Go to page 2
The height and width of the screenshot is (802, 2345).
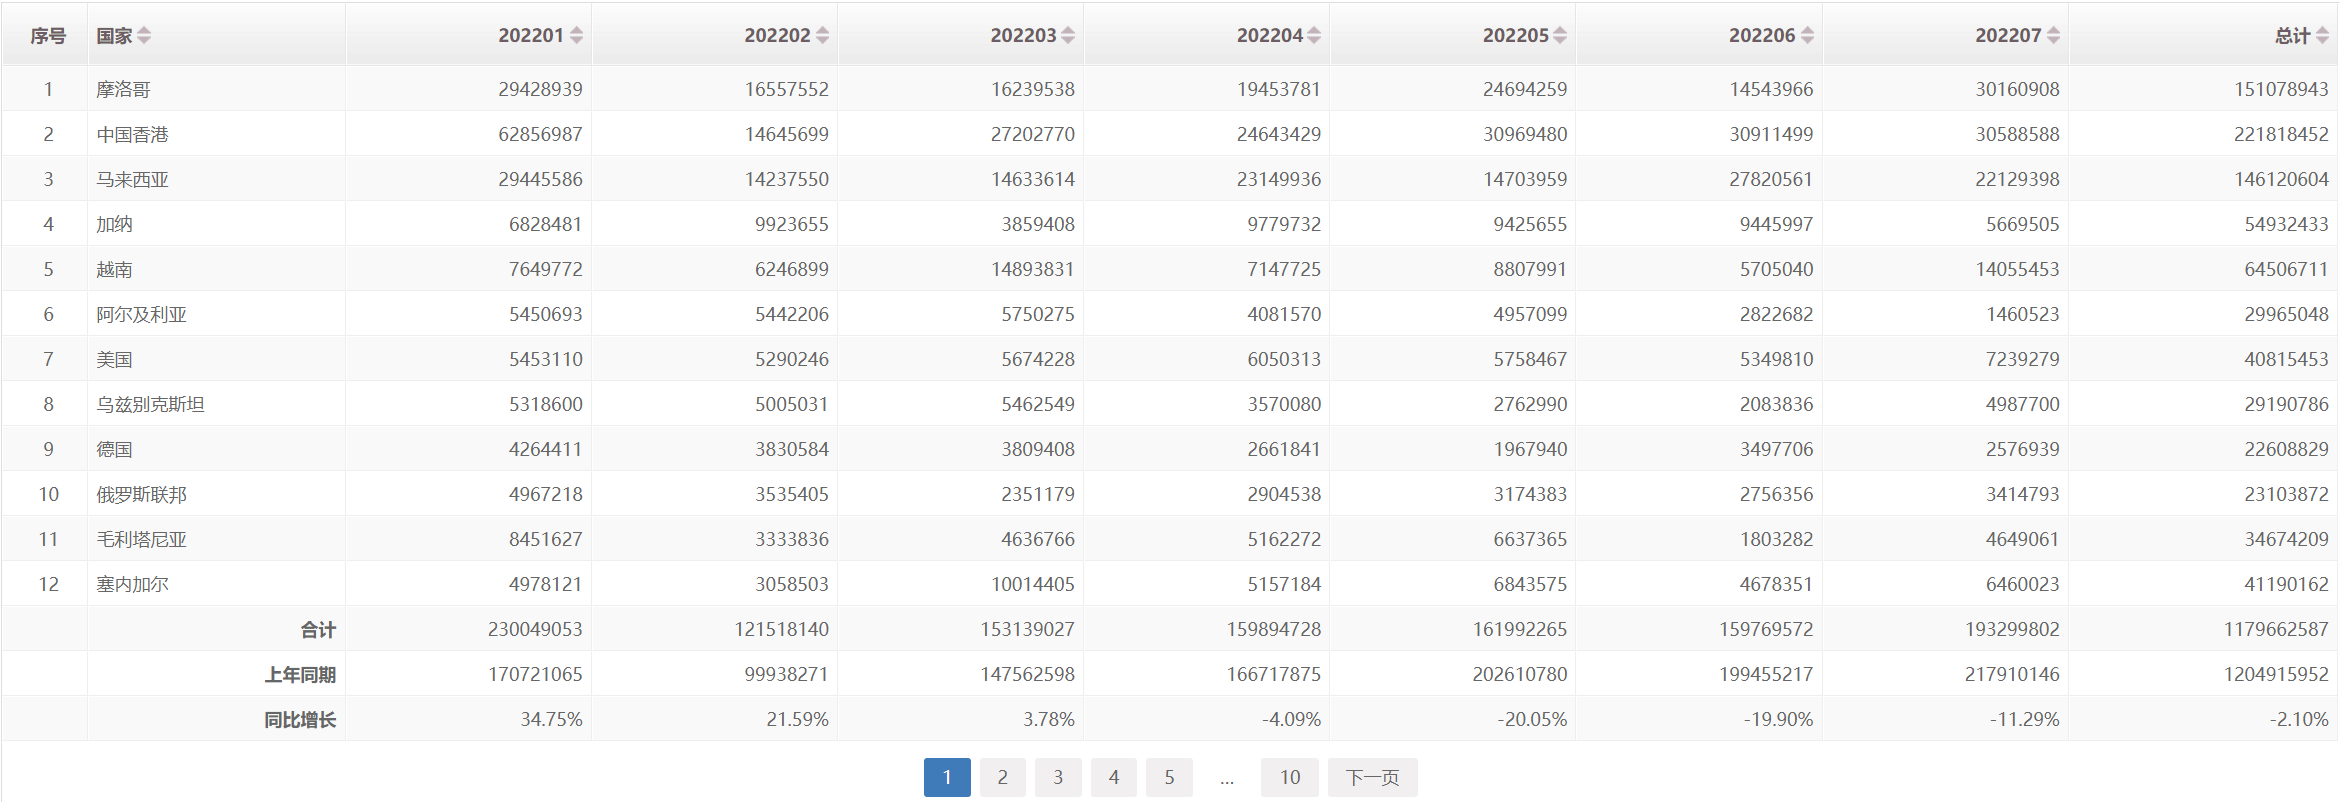(x=1002, y=777)
